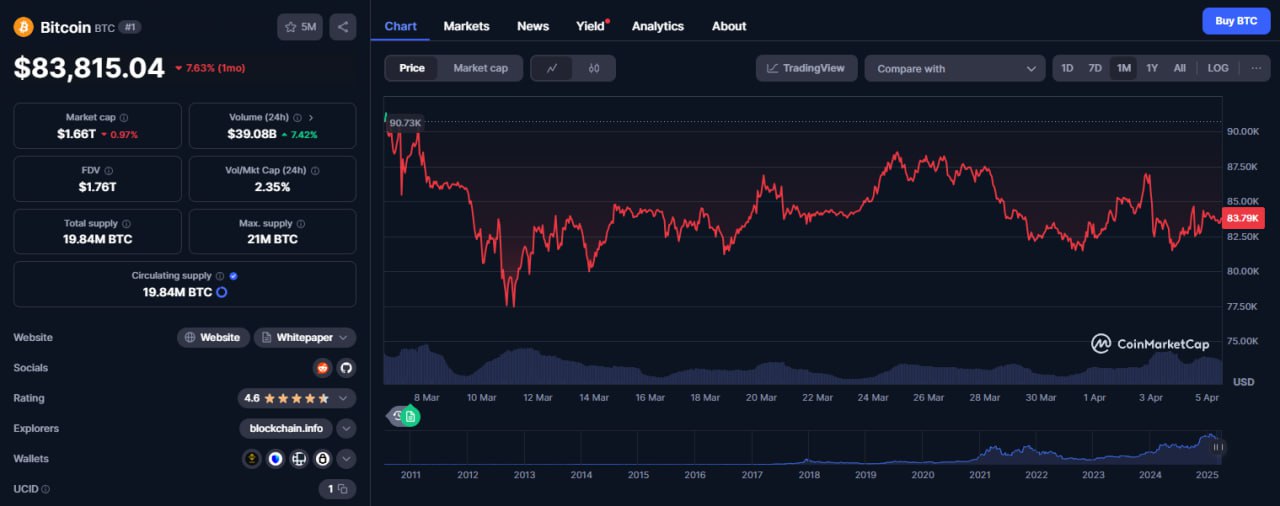Click info icon beside Vol/Mkt Cap (24h)
The image size is (1280, 506).
click(315, 171)
